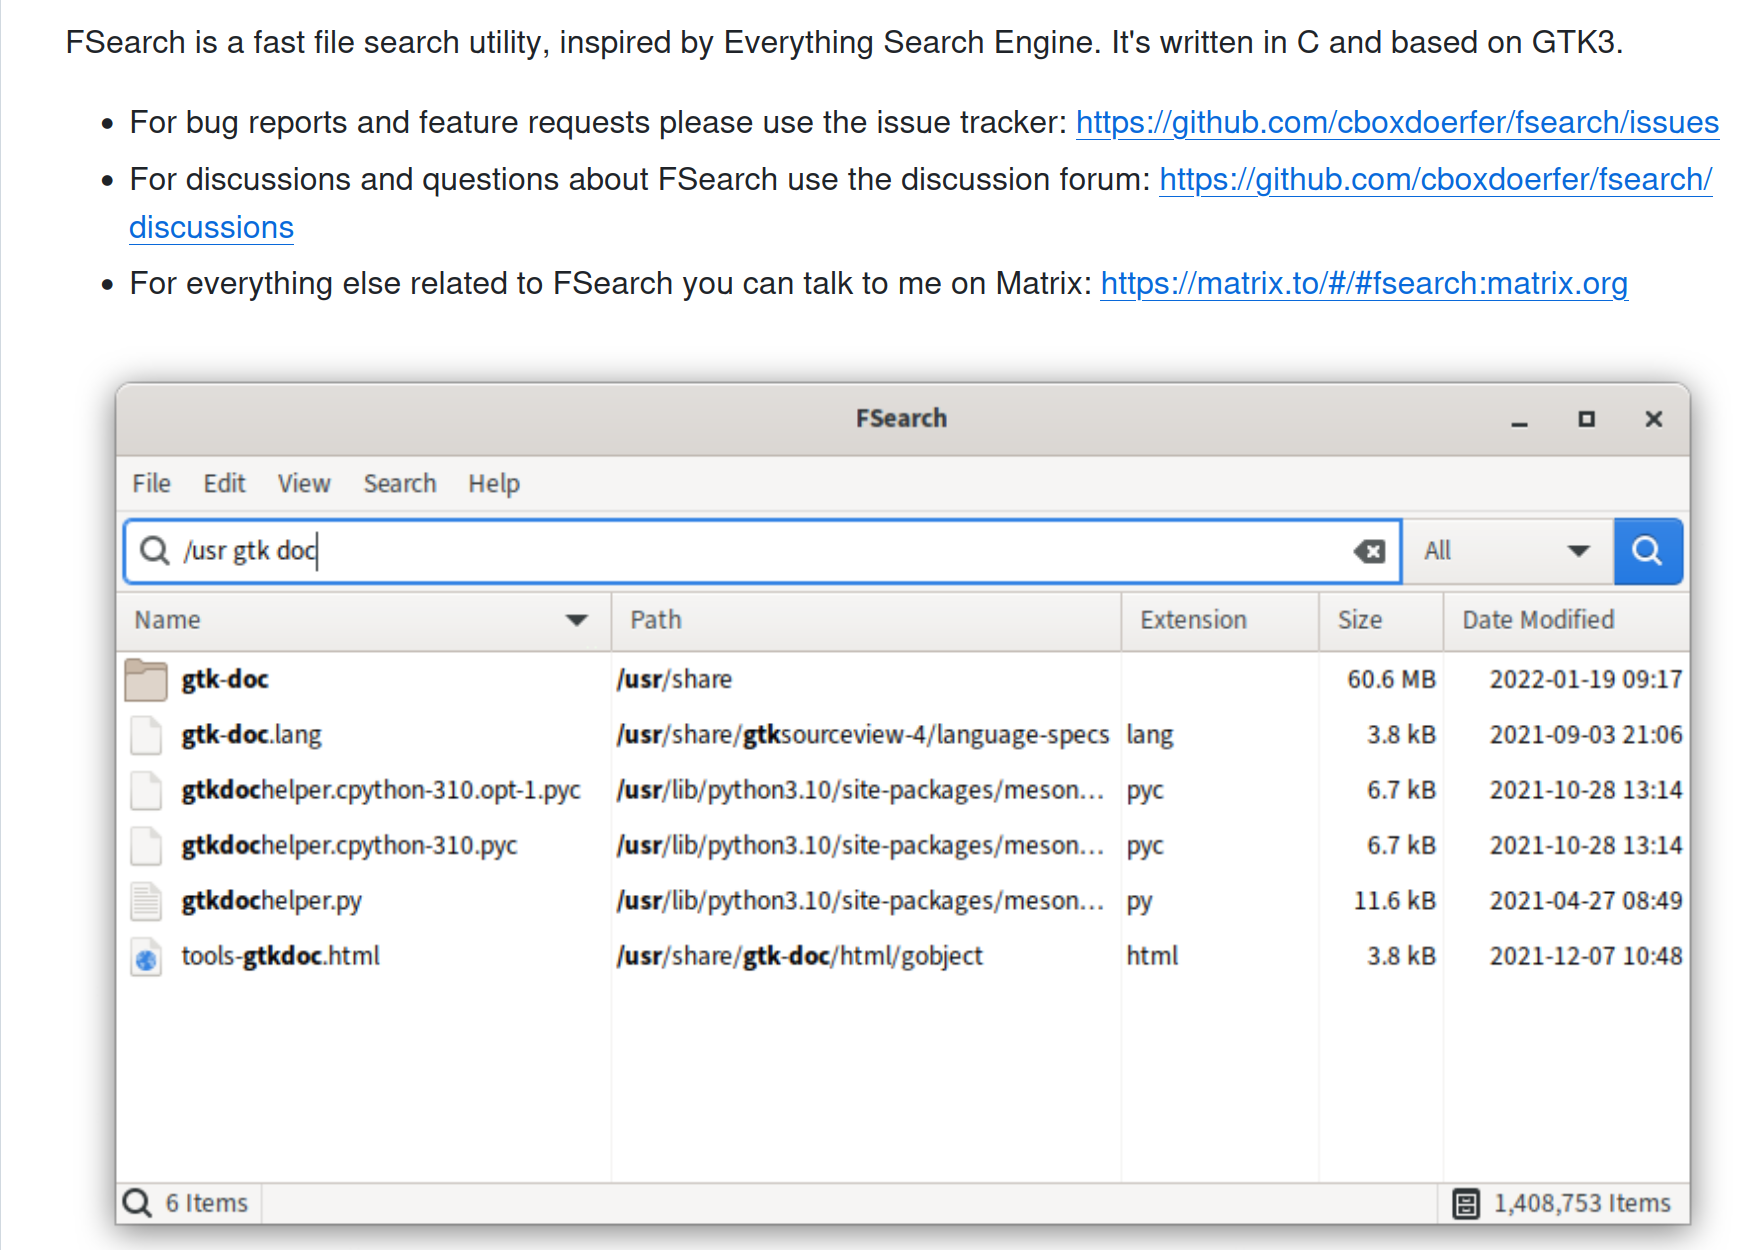Click the script file icon for gtkdochelper.py
1761x1250 pixels.
pos(146,900)
